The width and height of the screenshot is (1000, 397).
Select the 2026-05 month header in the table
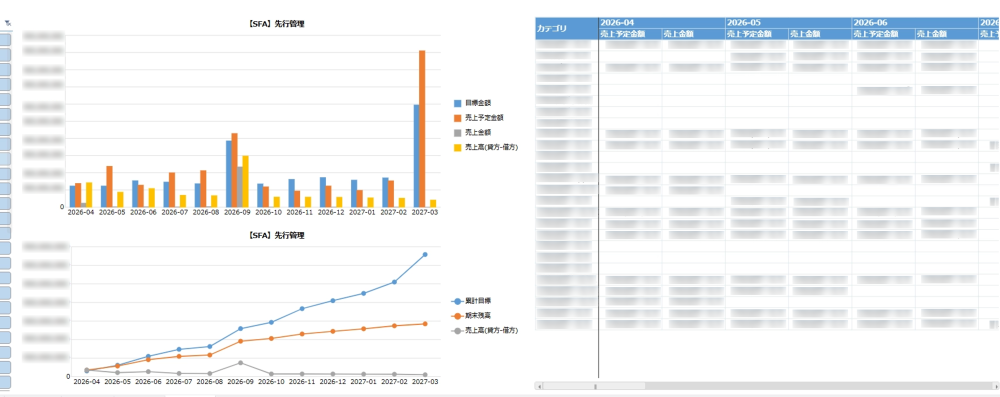coord(788,22)
